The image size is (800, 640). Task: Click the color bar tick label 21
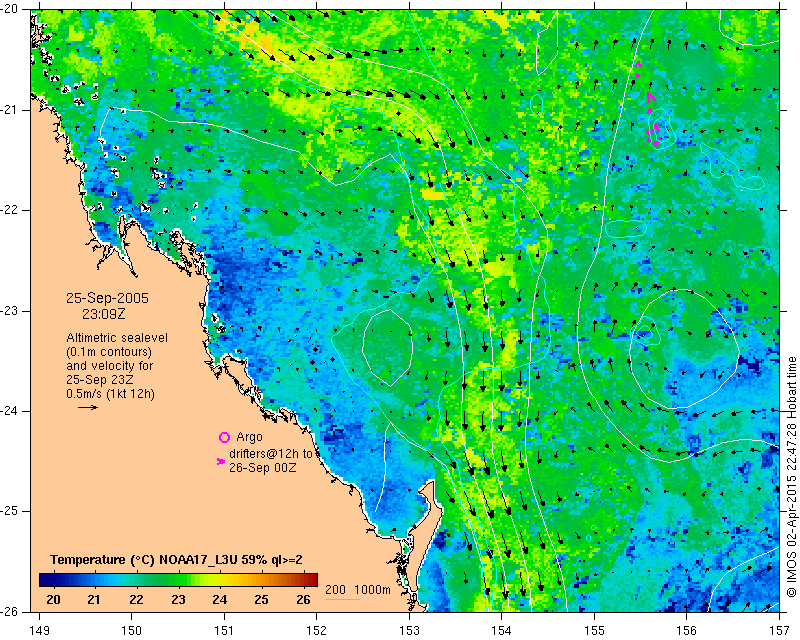click(94, 599)
